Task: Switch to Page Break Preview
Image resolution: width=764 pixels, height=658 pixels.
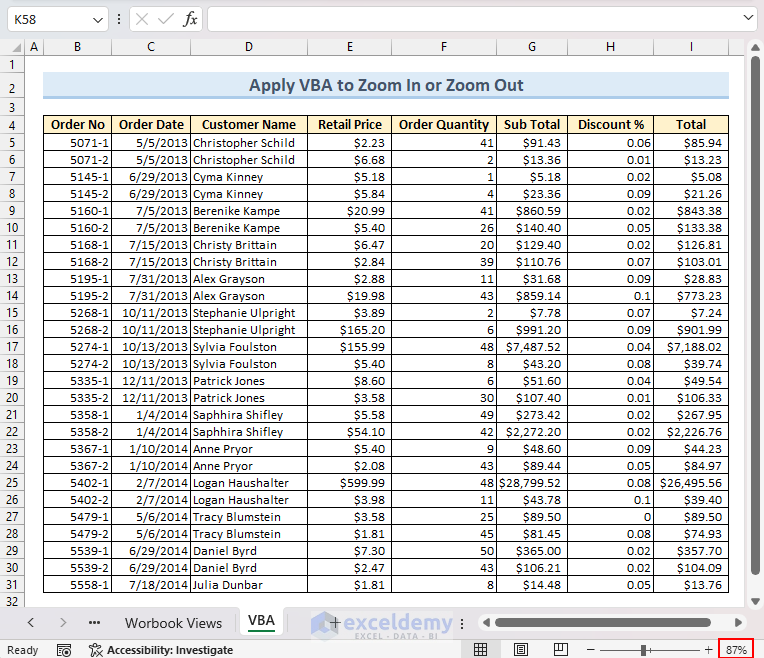Action: 561,650
